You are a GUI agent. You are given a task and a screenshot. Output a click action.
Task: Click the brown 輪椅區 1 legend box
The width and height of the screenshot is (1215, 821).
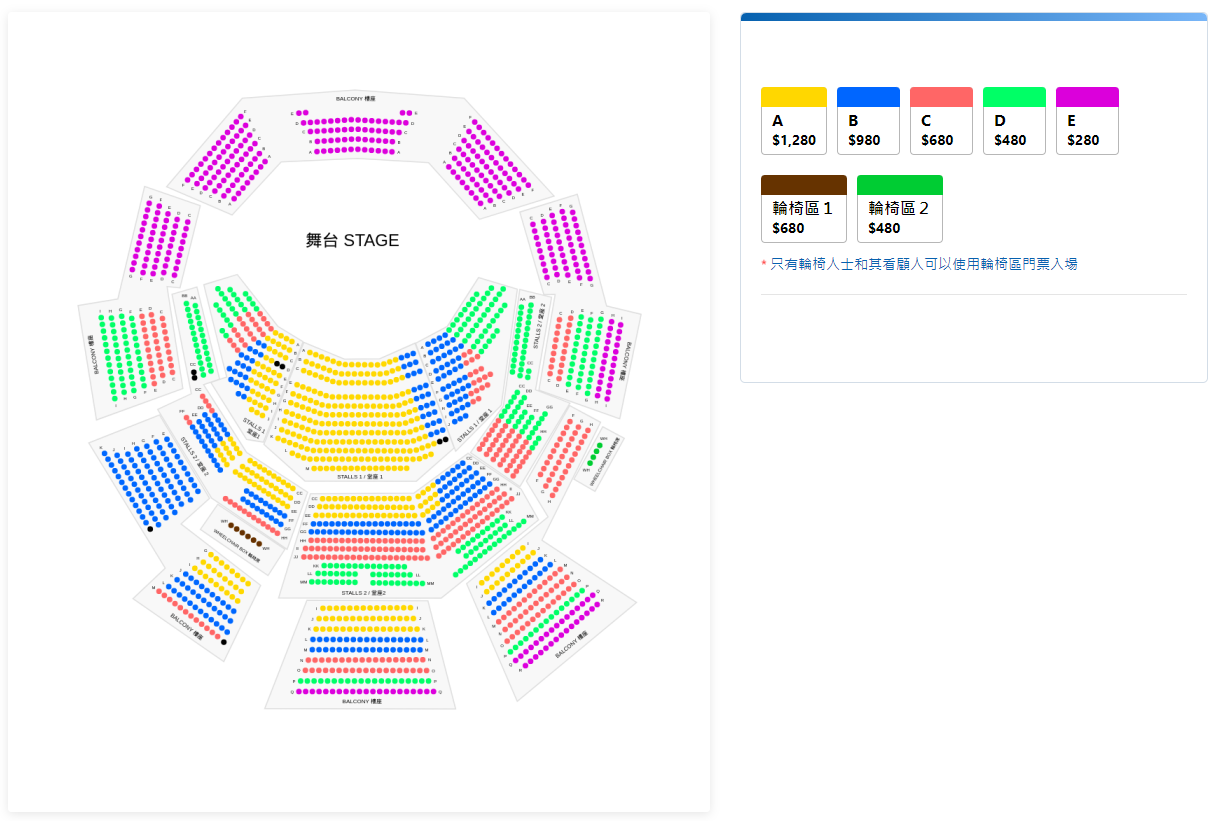[803, 209]
